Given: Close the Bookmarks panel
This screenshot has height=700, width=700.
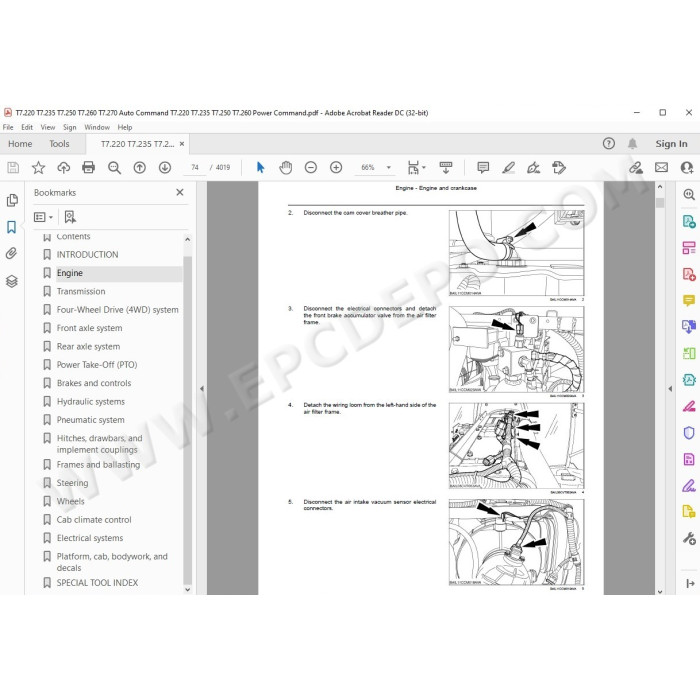Looking at the screenshot, I should point(180,192).
